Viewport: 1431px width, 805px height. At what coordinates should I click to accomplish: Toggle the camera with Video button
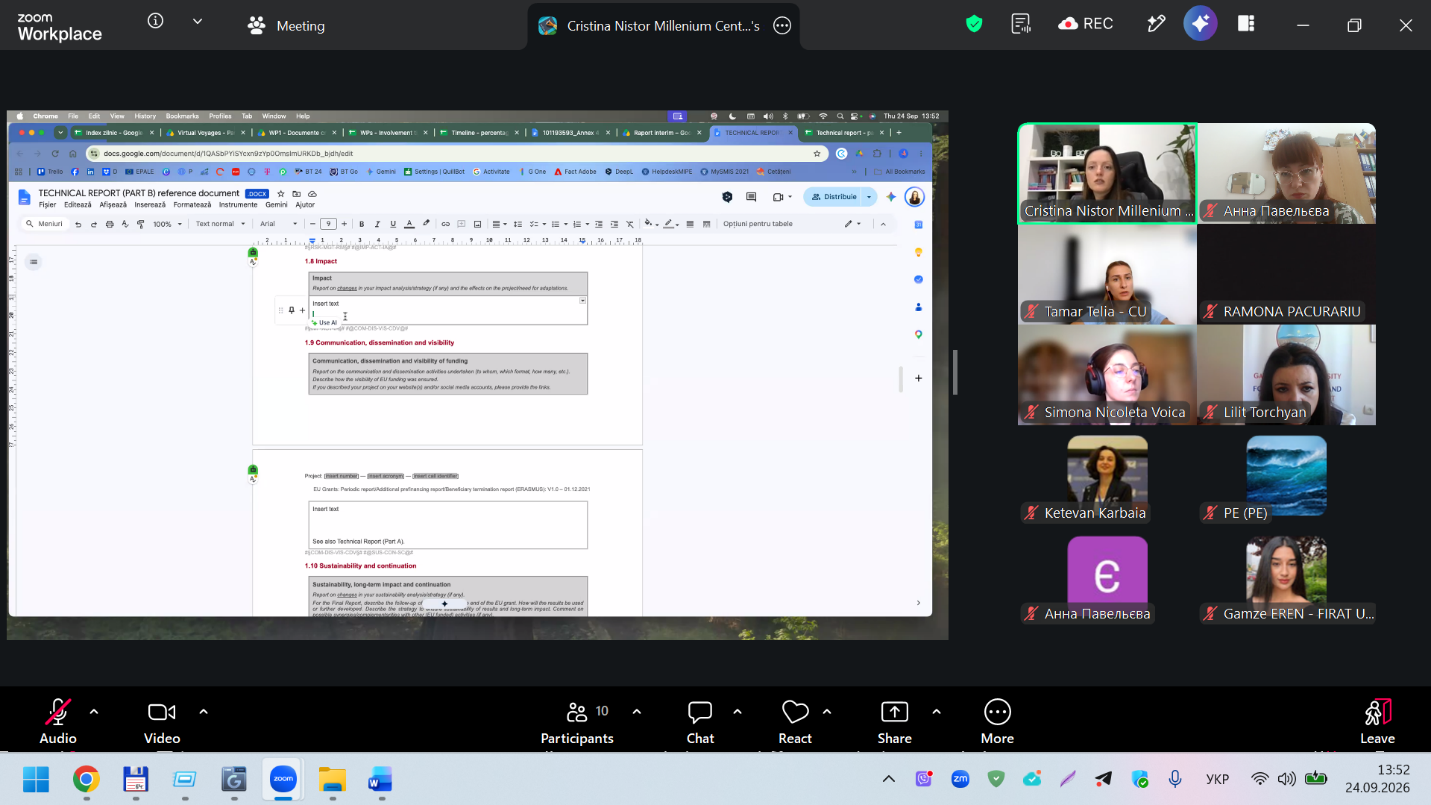[162, 722]
